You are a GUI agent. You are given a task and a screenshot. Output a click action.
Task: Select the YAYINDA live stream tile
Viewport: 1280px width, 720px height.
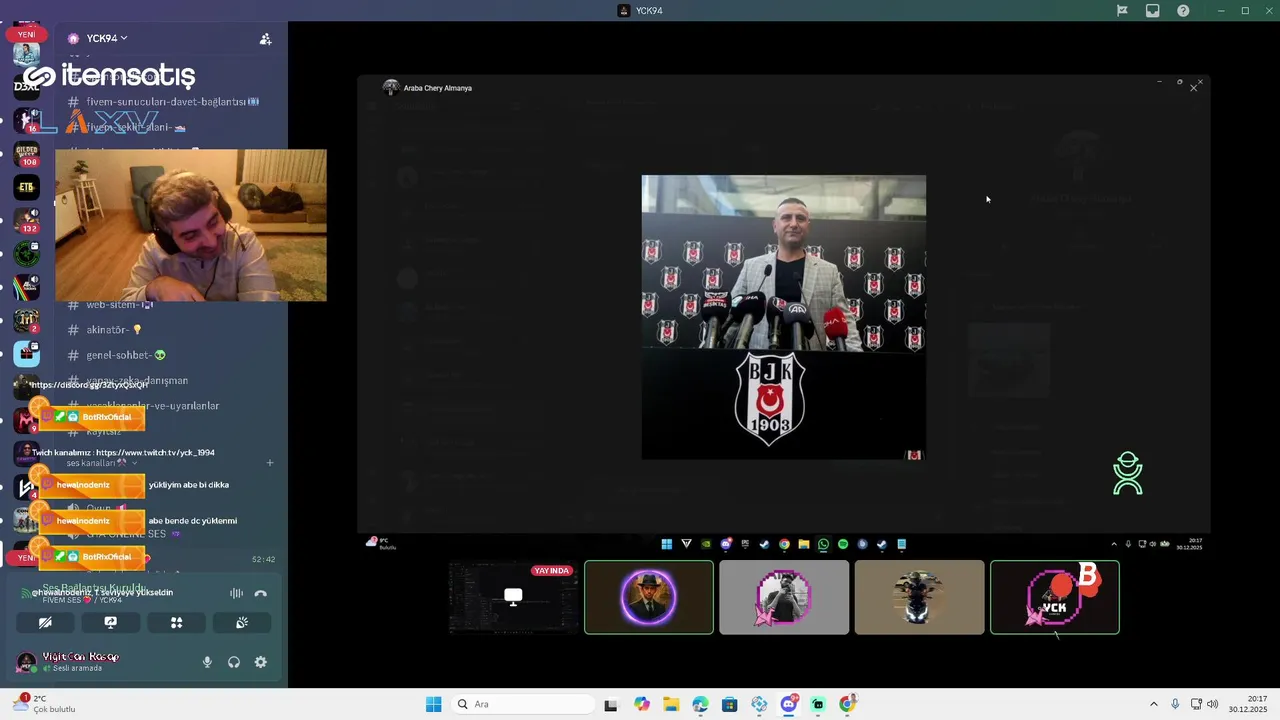click(513, 597)
